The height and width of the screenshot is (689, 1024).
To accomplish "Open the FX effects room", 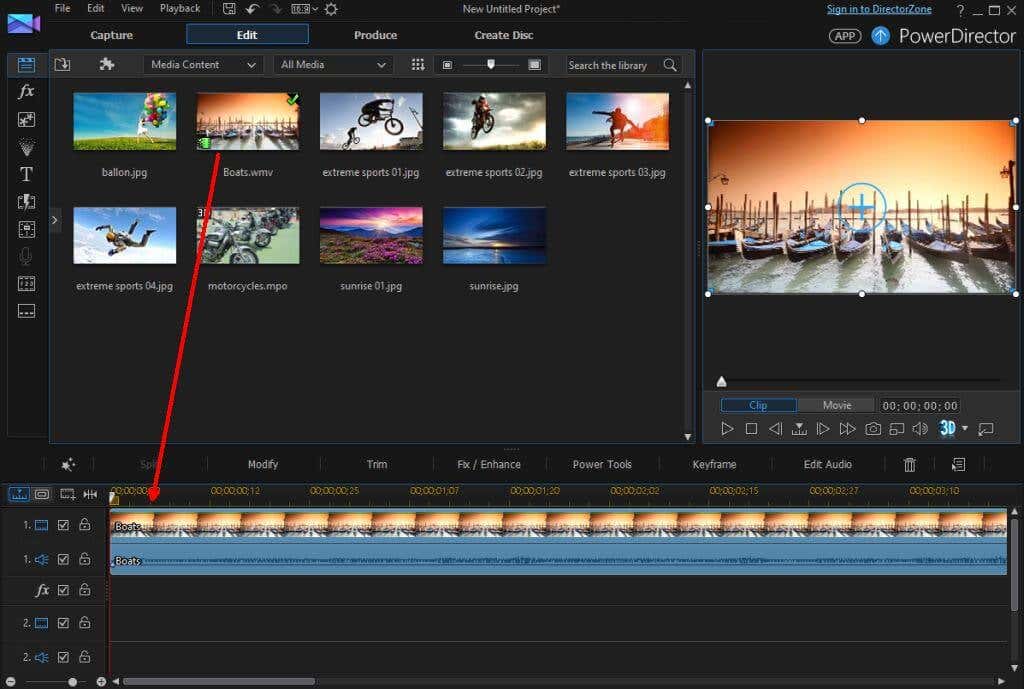I will [26, 92].
